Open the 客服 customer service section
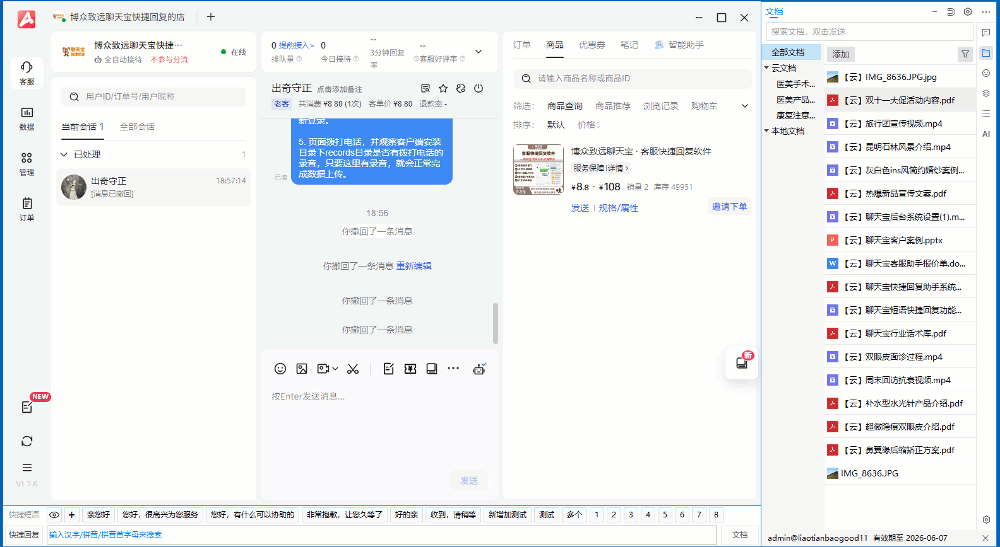 coord(27,73)
